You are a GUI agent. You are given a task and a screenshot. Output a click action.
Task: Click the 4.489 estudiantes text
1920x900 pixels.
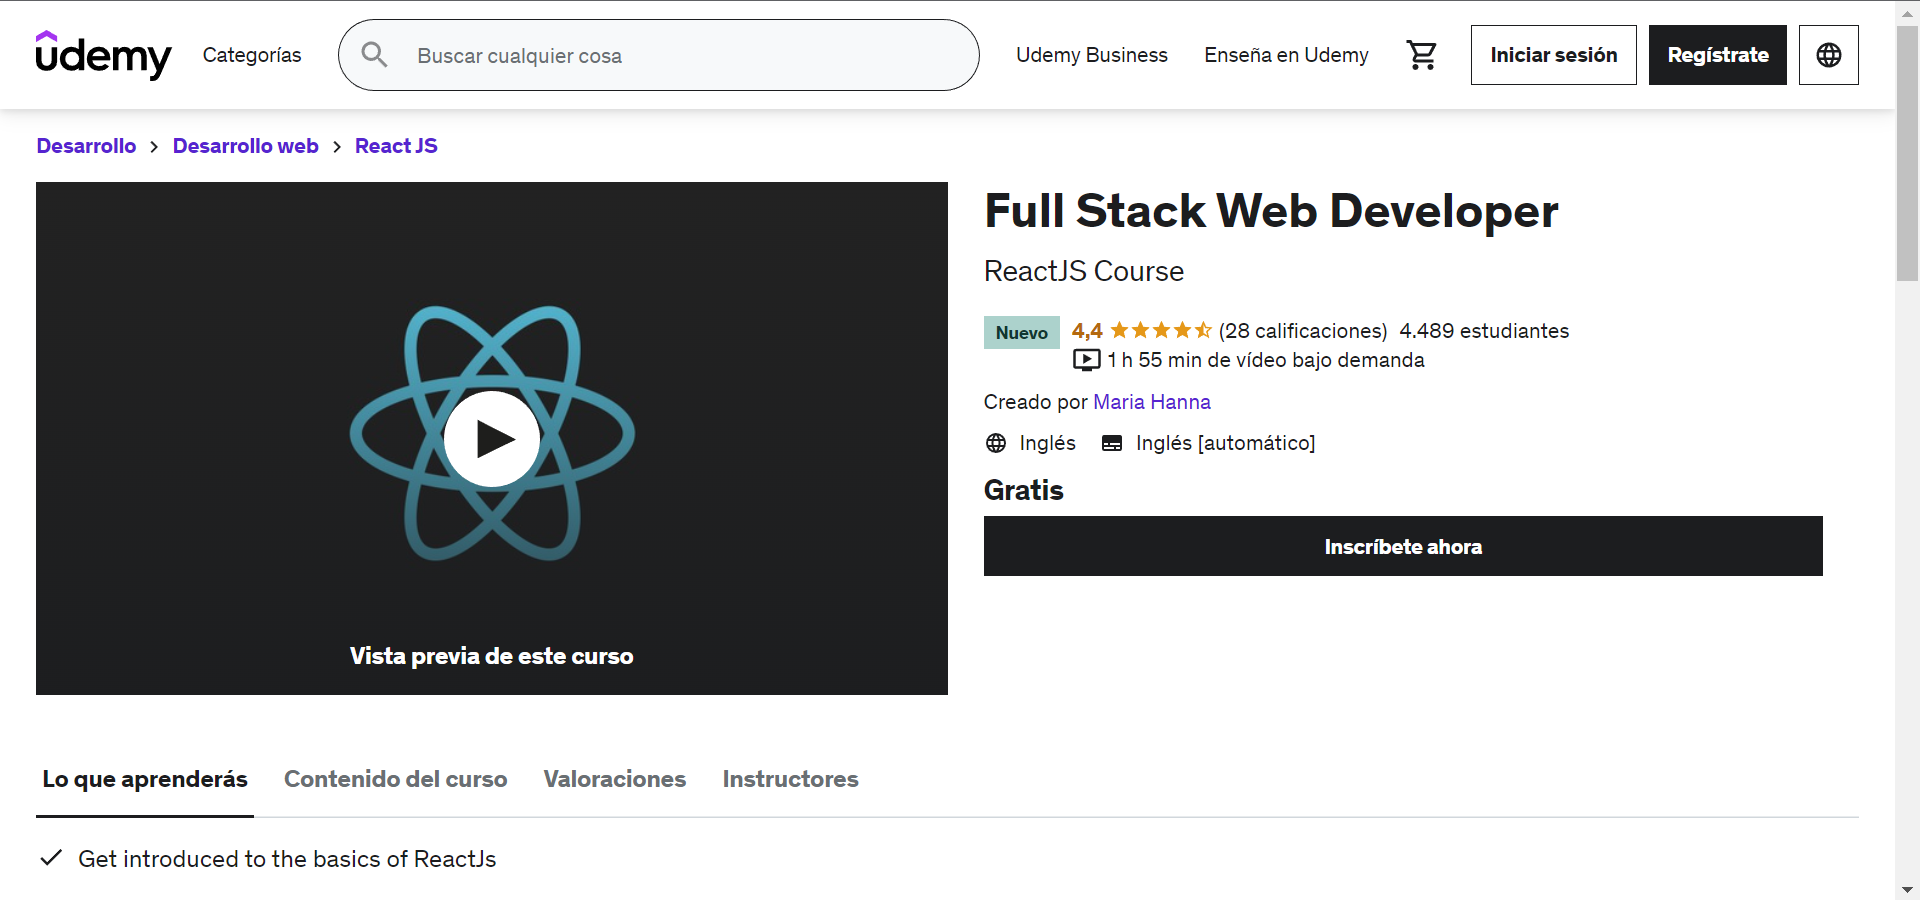tap(1484, 331)
